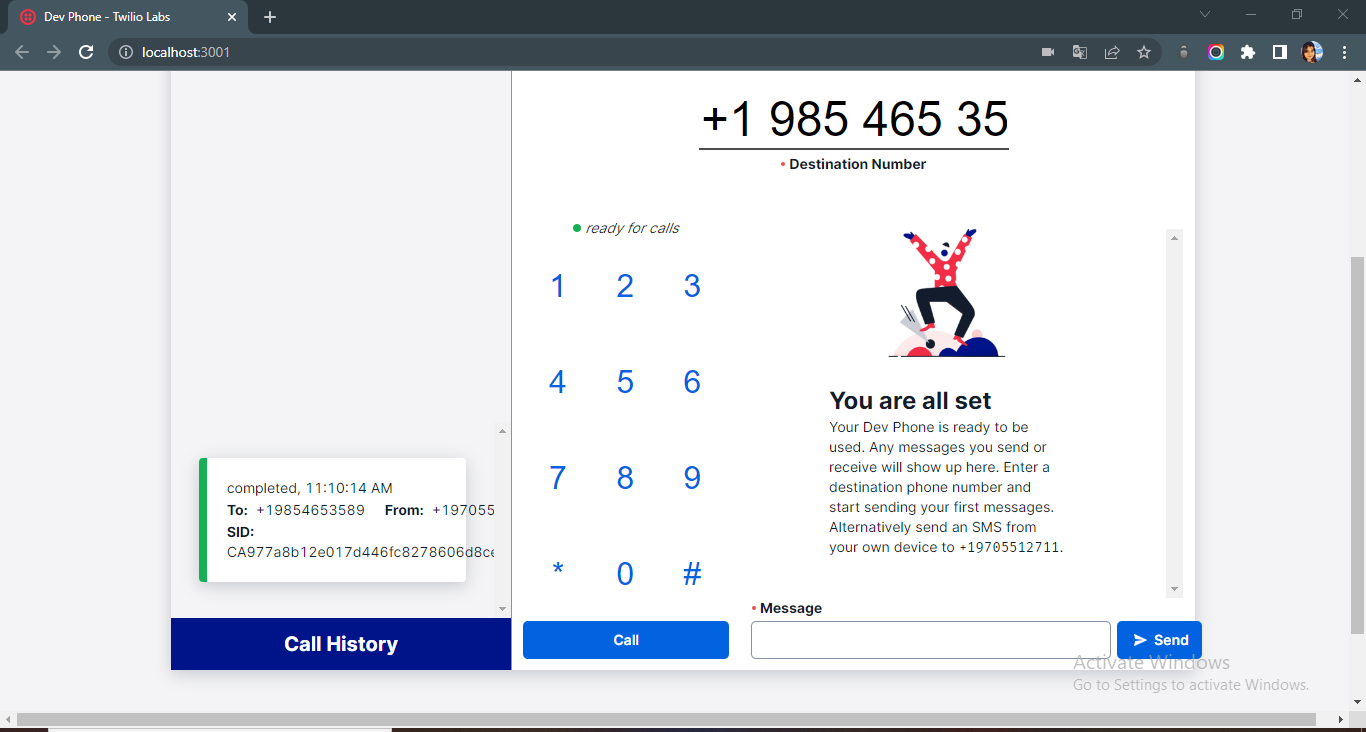Click the 'You are all set' heading

coord(910,400)
